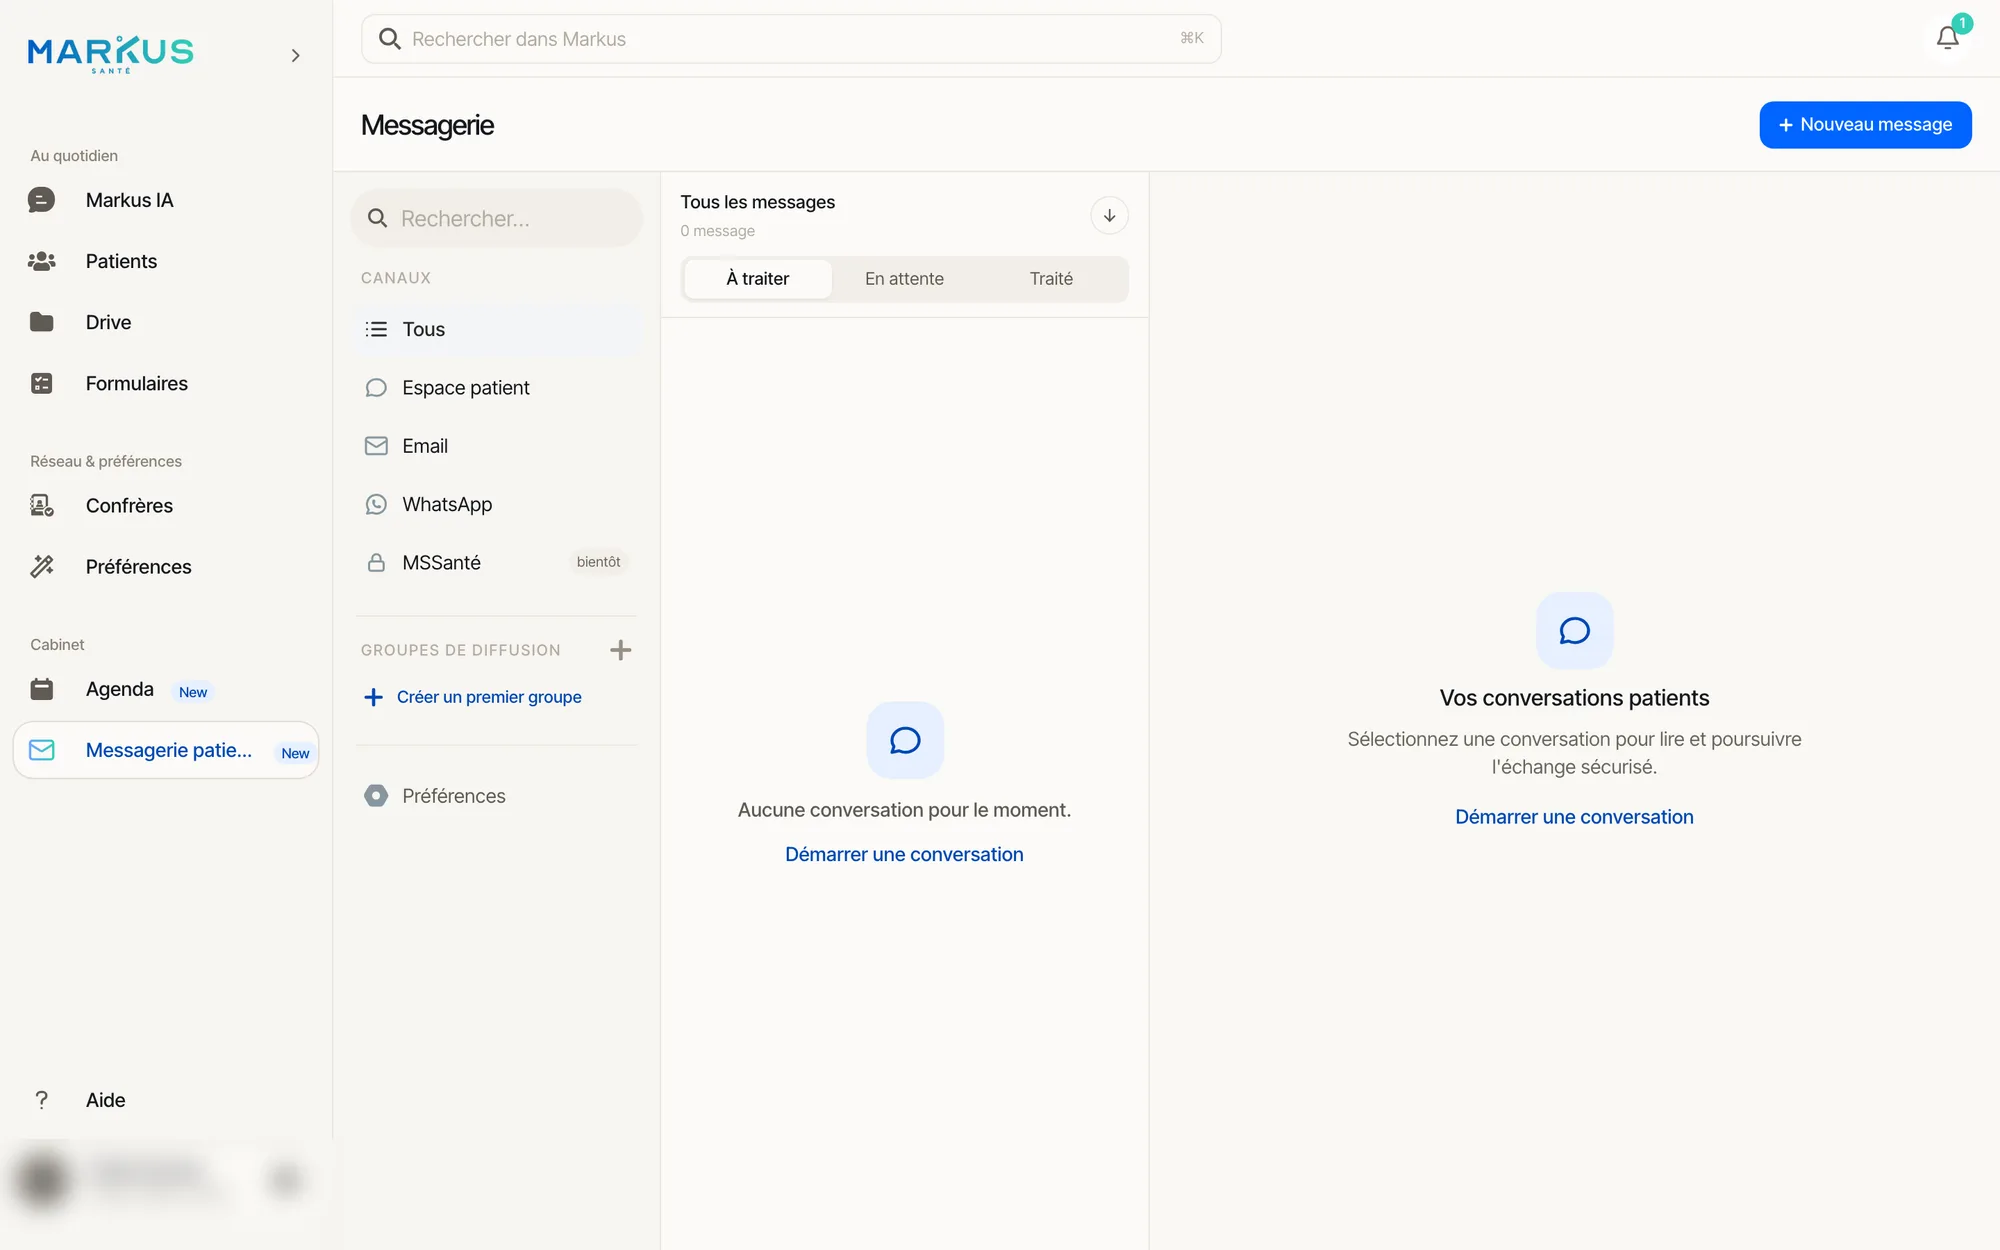This screenshot has height=1250, width=2000.
Task: Click MSSanté lock icon
Action: tap(376, 562)
